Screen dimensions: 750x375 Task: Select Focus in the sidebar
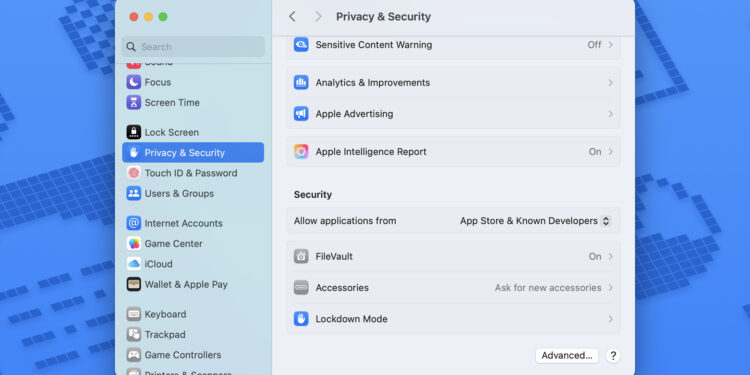pos(193,82)
